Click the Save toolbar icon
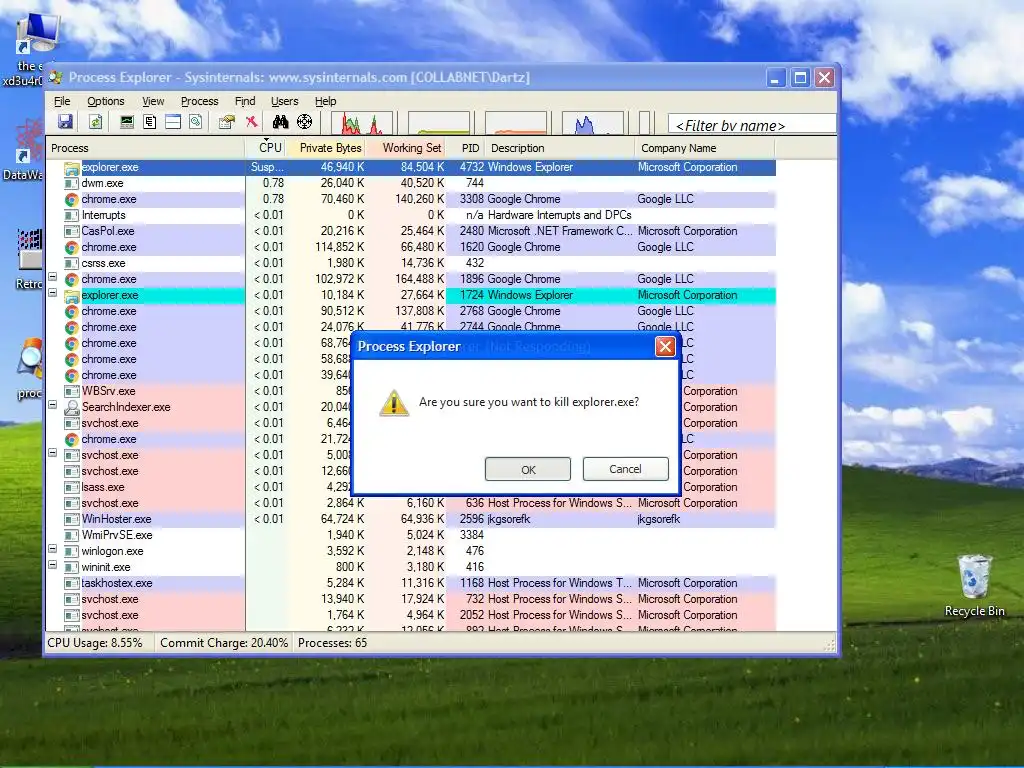This screenshot has height=768, width=1024. (x=65, y=121)
